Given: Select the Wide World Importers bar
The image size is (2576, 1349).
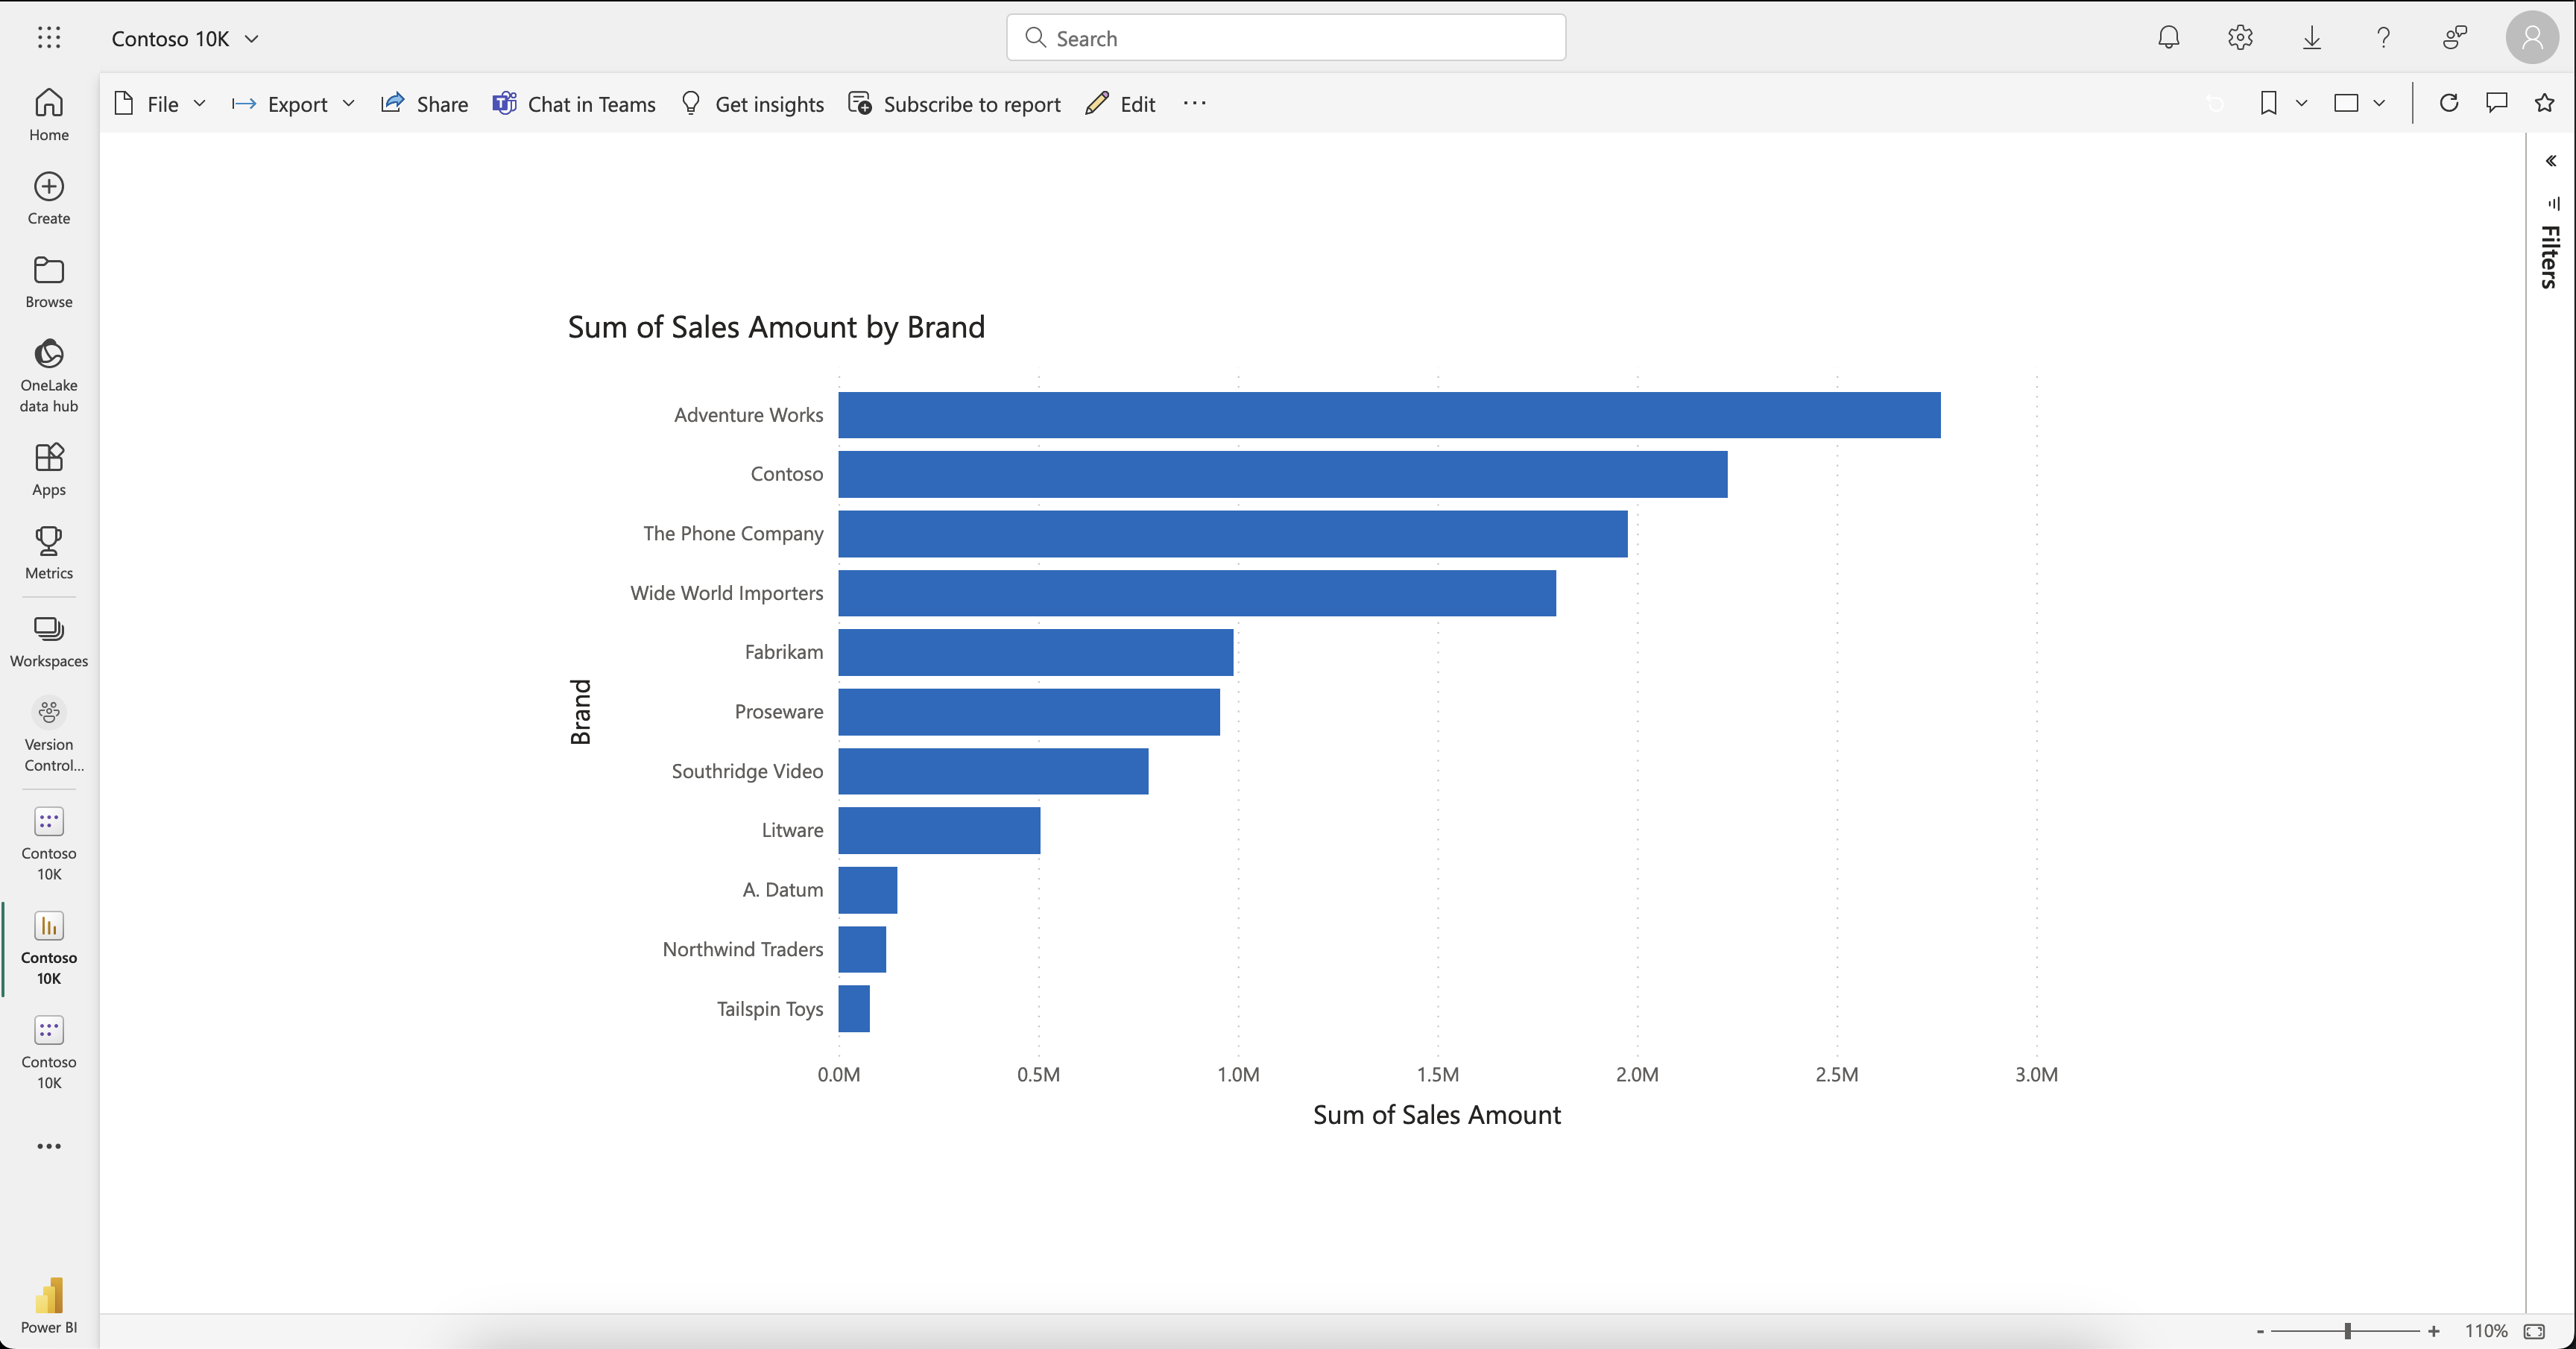Looking at the screenshot, I should 1197,593.
